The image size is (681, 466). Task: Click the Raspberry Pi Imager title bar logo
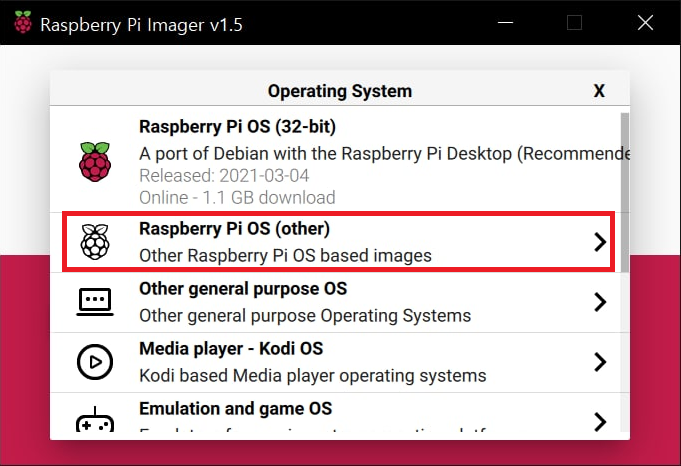[23, 22]
